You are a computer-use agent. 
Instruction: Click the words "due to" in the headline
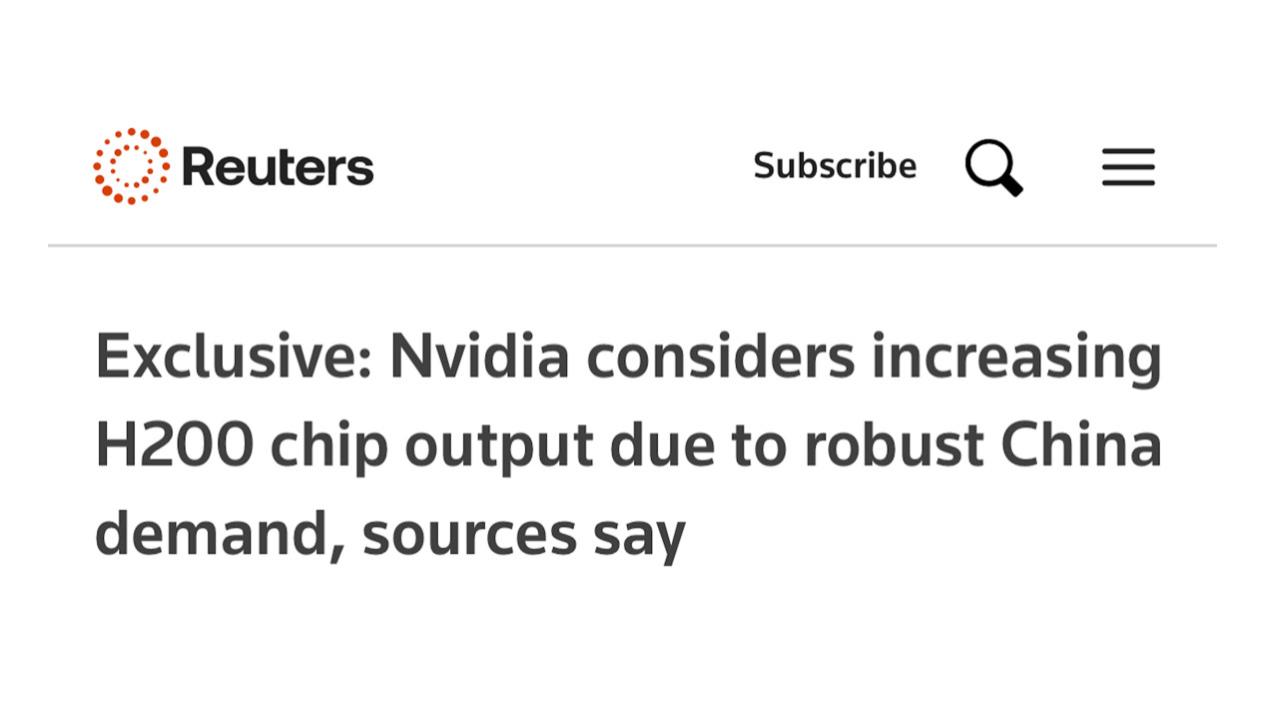click(x=698, y=445)
